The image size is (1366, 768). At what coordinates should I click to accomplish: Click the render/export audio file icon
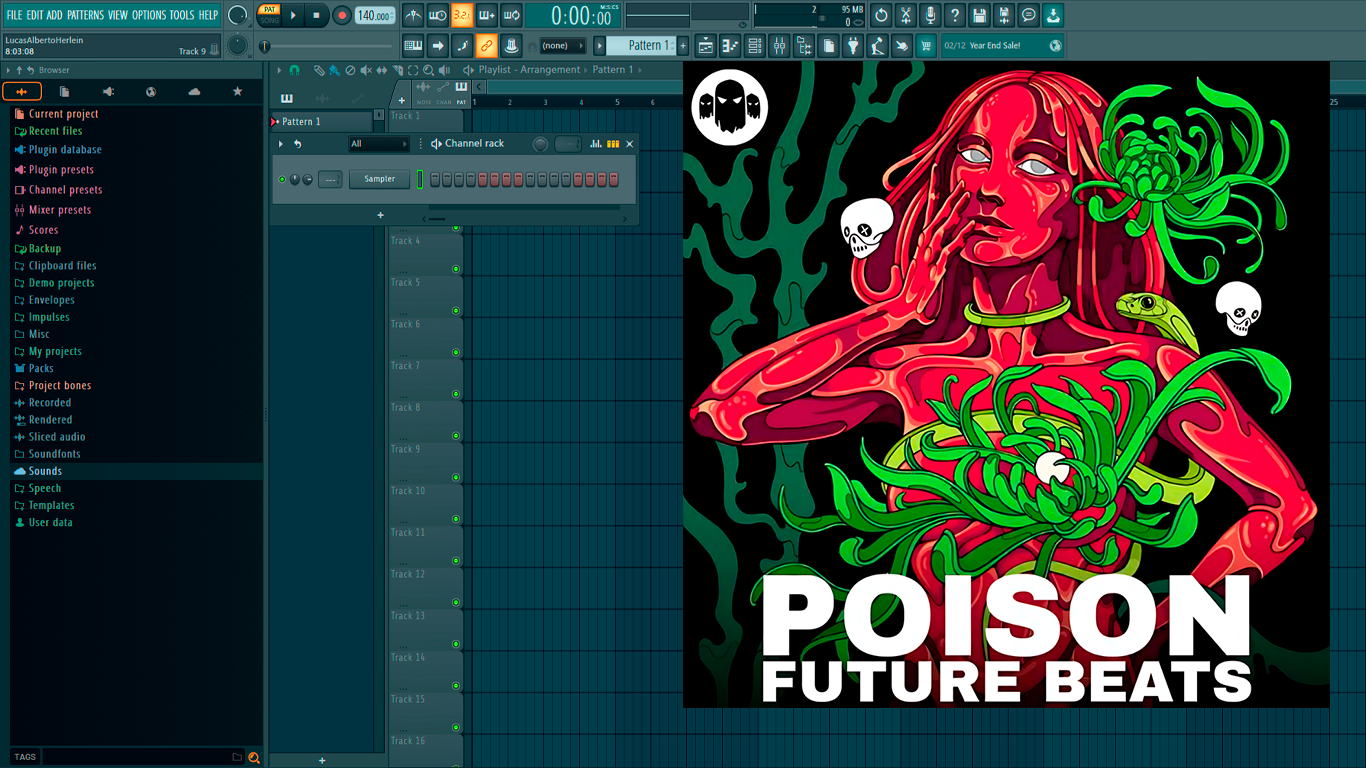tap(1004, 15)
